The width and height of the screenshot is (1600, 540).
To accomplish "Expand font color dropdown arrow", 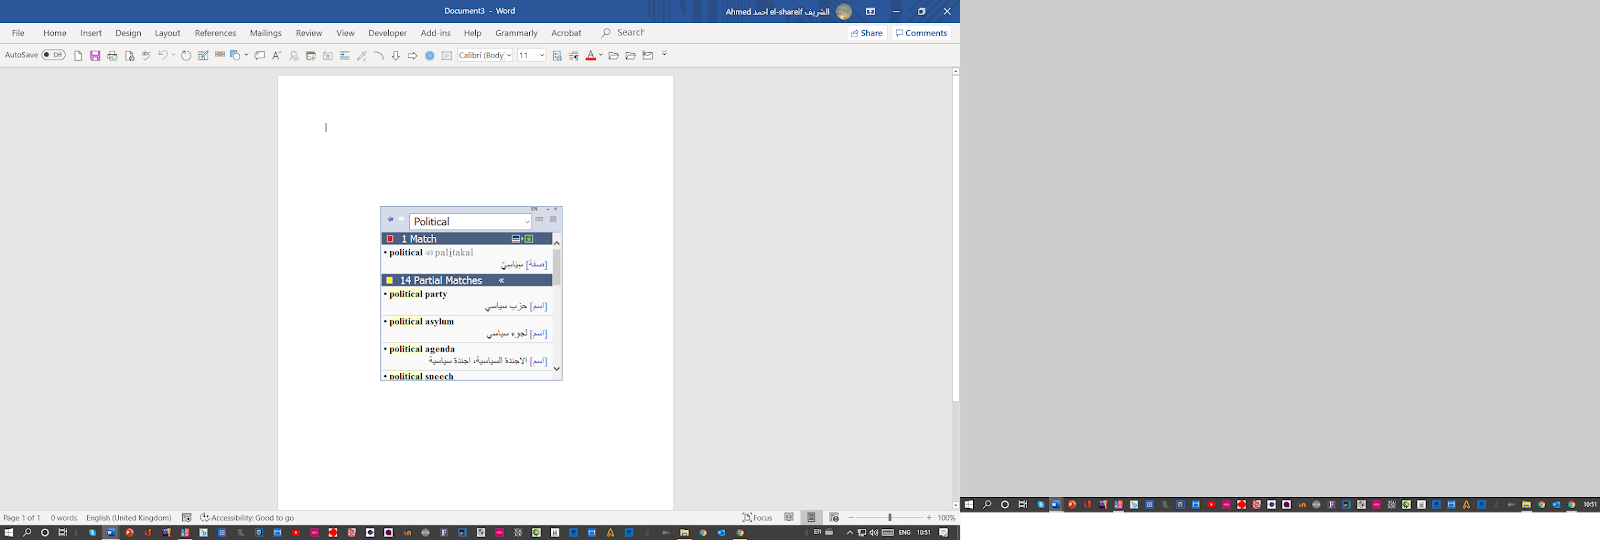I will [x=601, y=56].
